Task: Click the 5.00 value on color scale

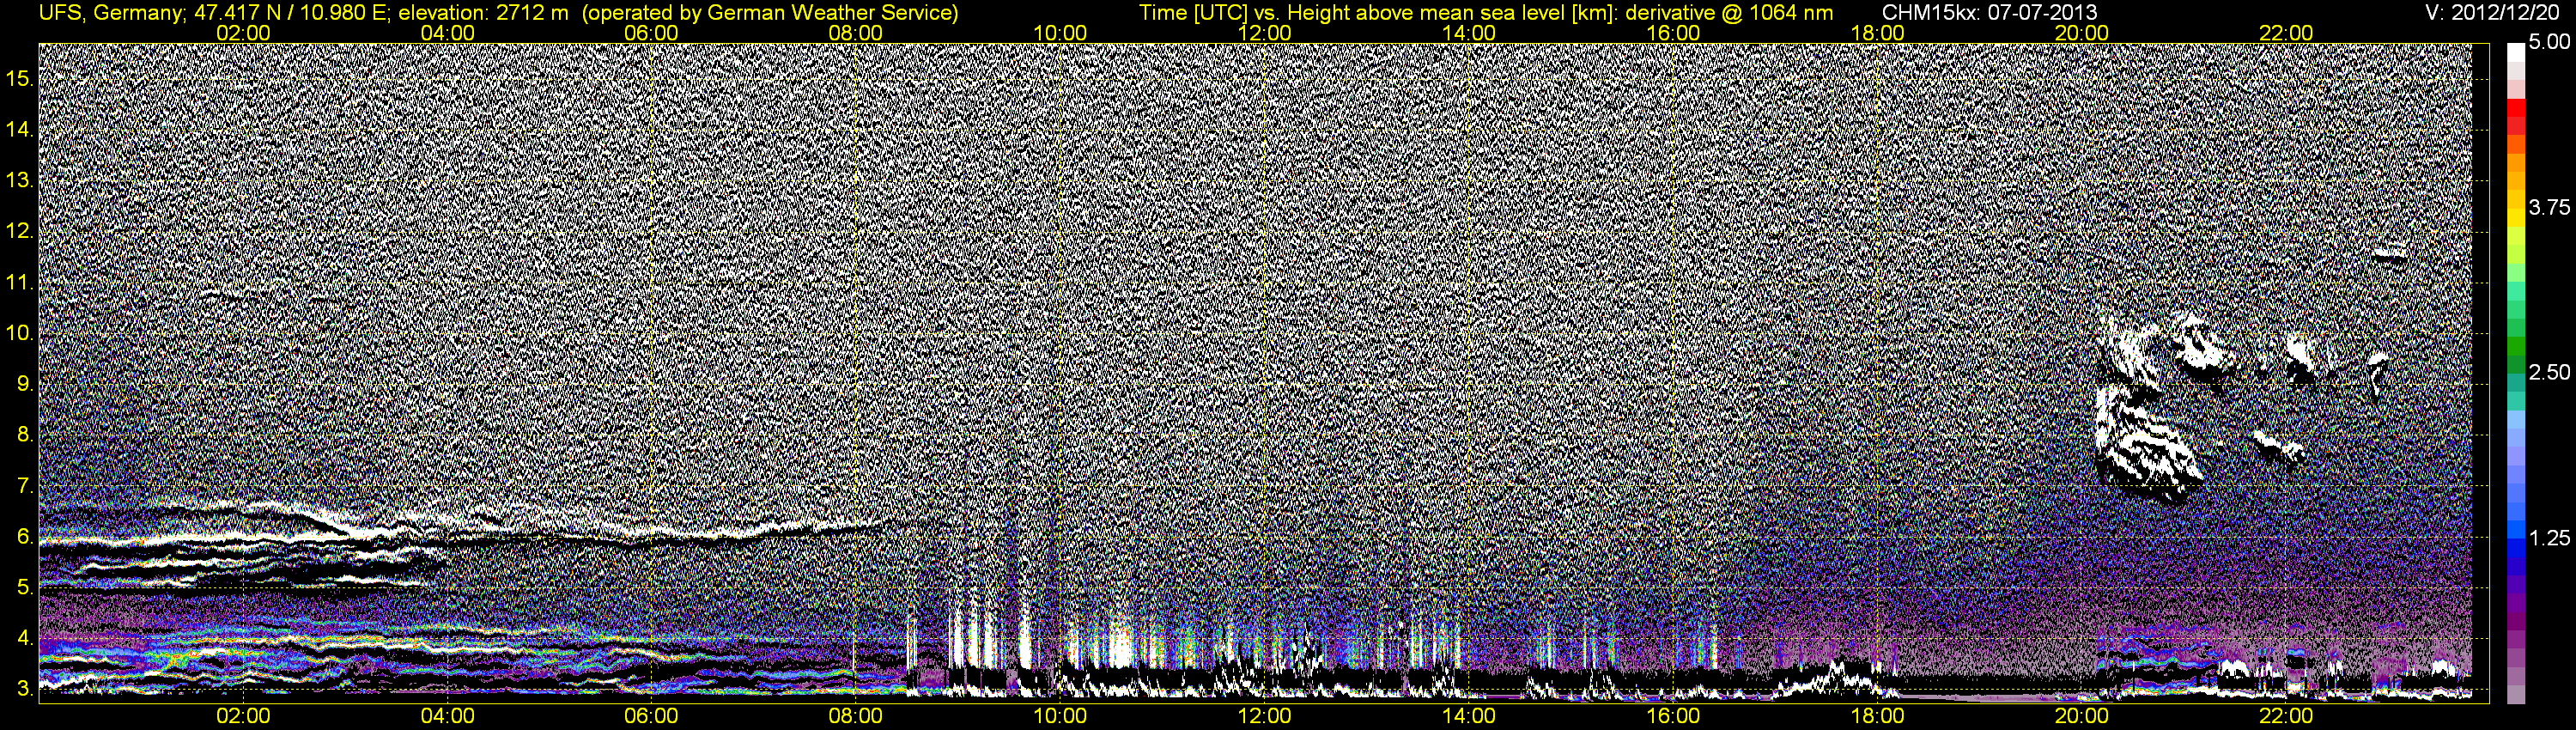Action: tap(2549, 42)
